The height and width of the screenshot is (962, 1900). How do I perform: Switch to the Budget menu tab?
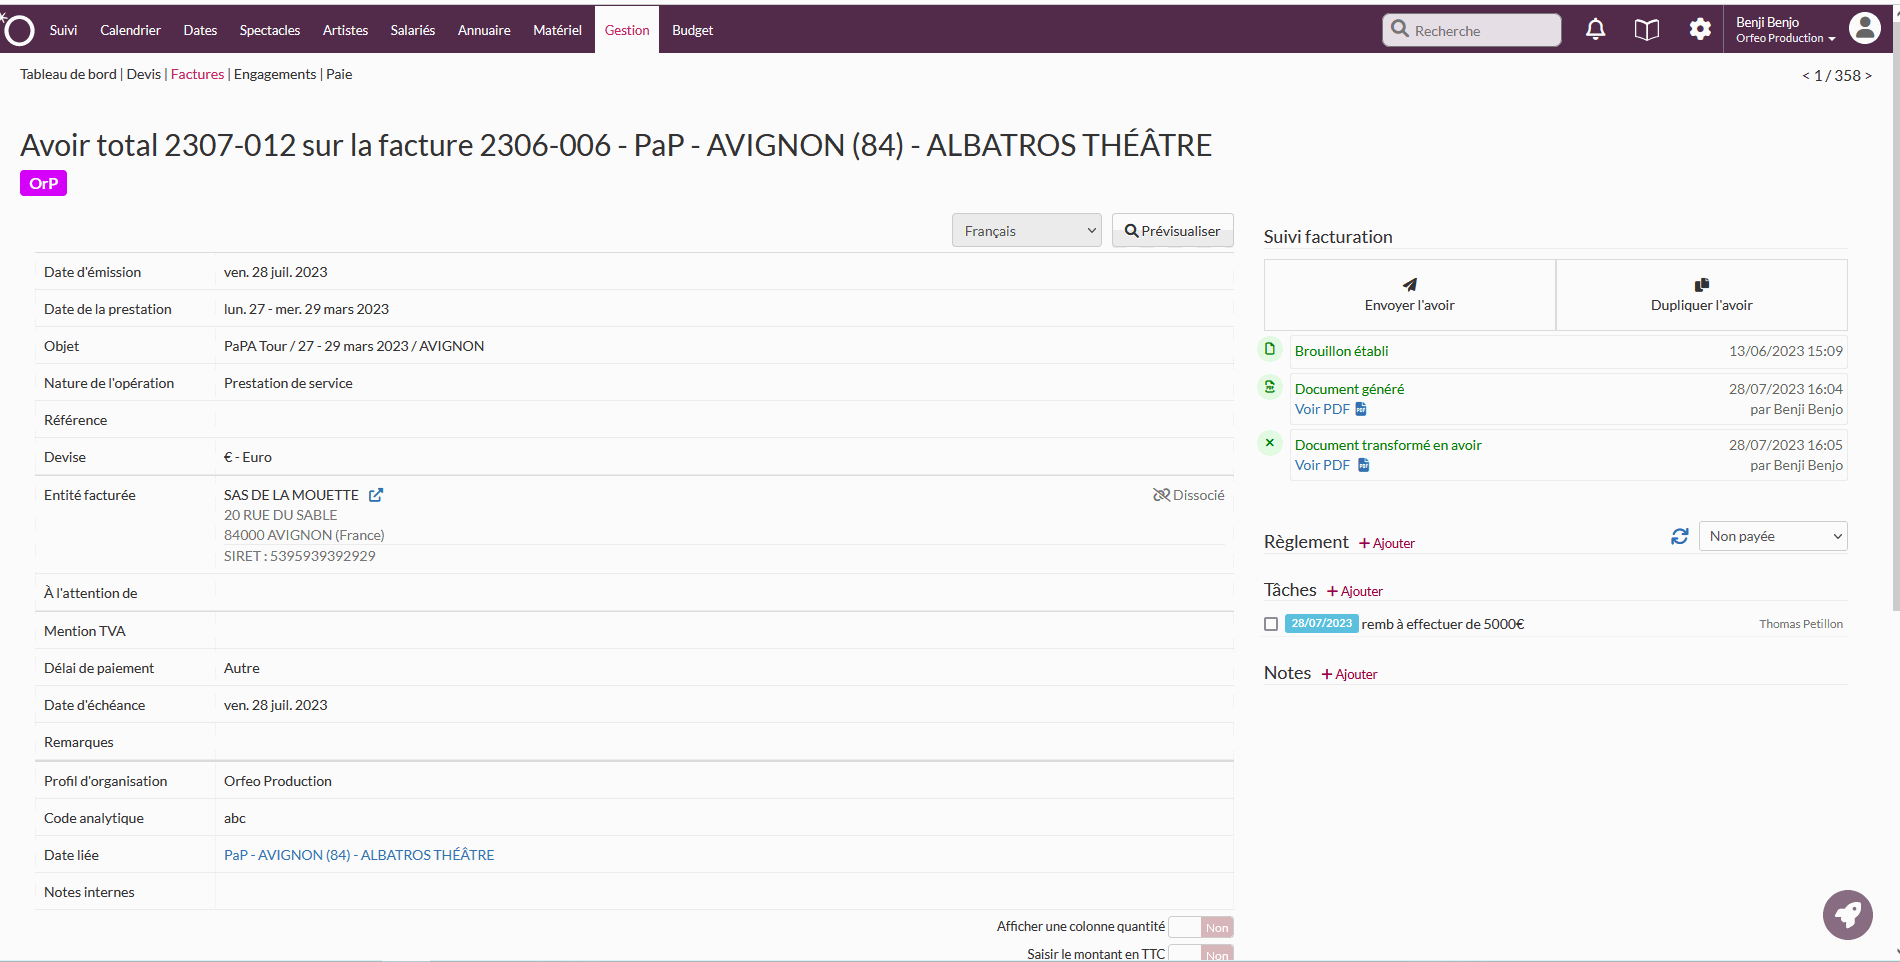pos(692,30)
